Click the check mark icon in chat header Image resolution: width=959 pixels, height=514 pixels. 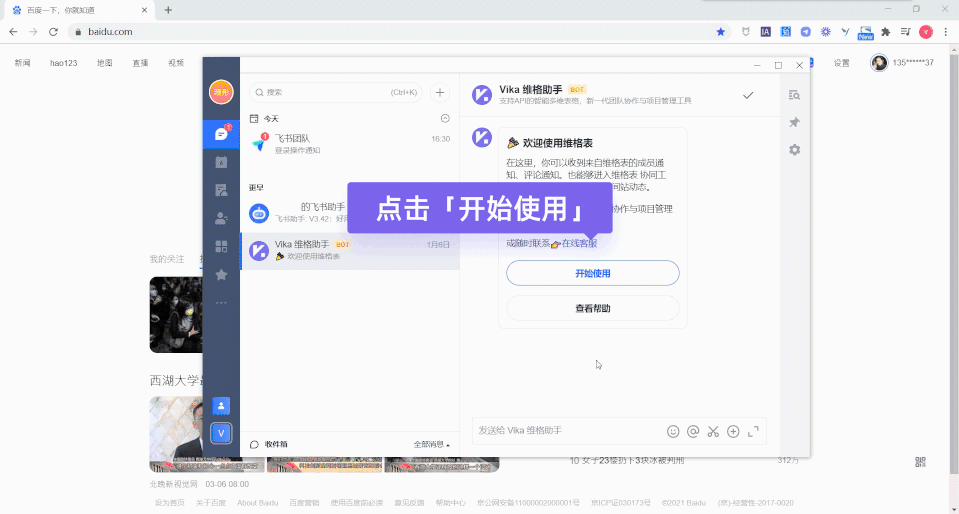[747, 95]
